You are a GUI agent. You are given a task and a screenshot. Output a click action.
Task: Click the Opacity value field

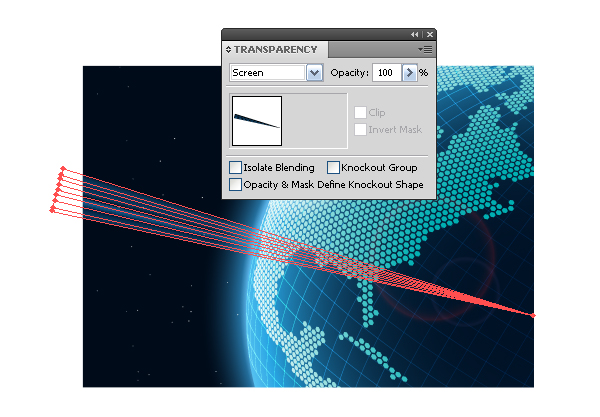[386, 73]
